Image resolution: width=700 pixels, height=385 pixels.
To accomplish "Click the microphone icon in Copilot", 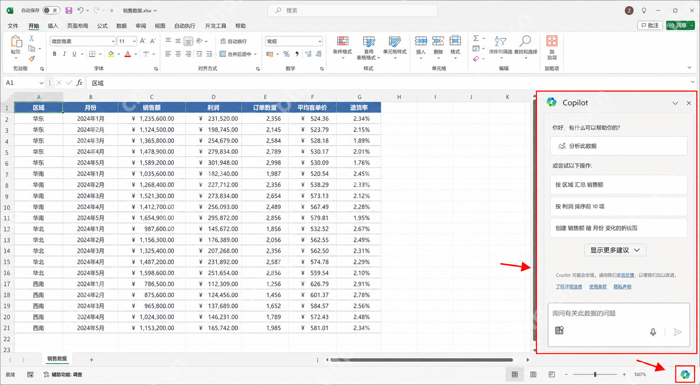I will [x=653, y=332].
